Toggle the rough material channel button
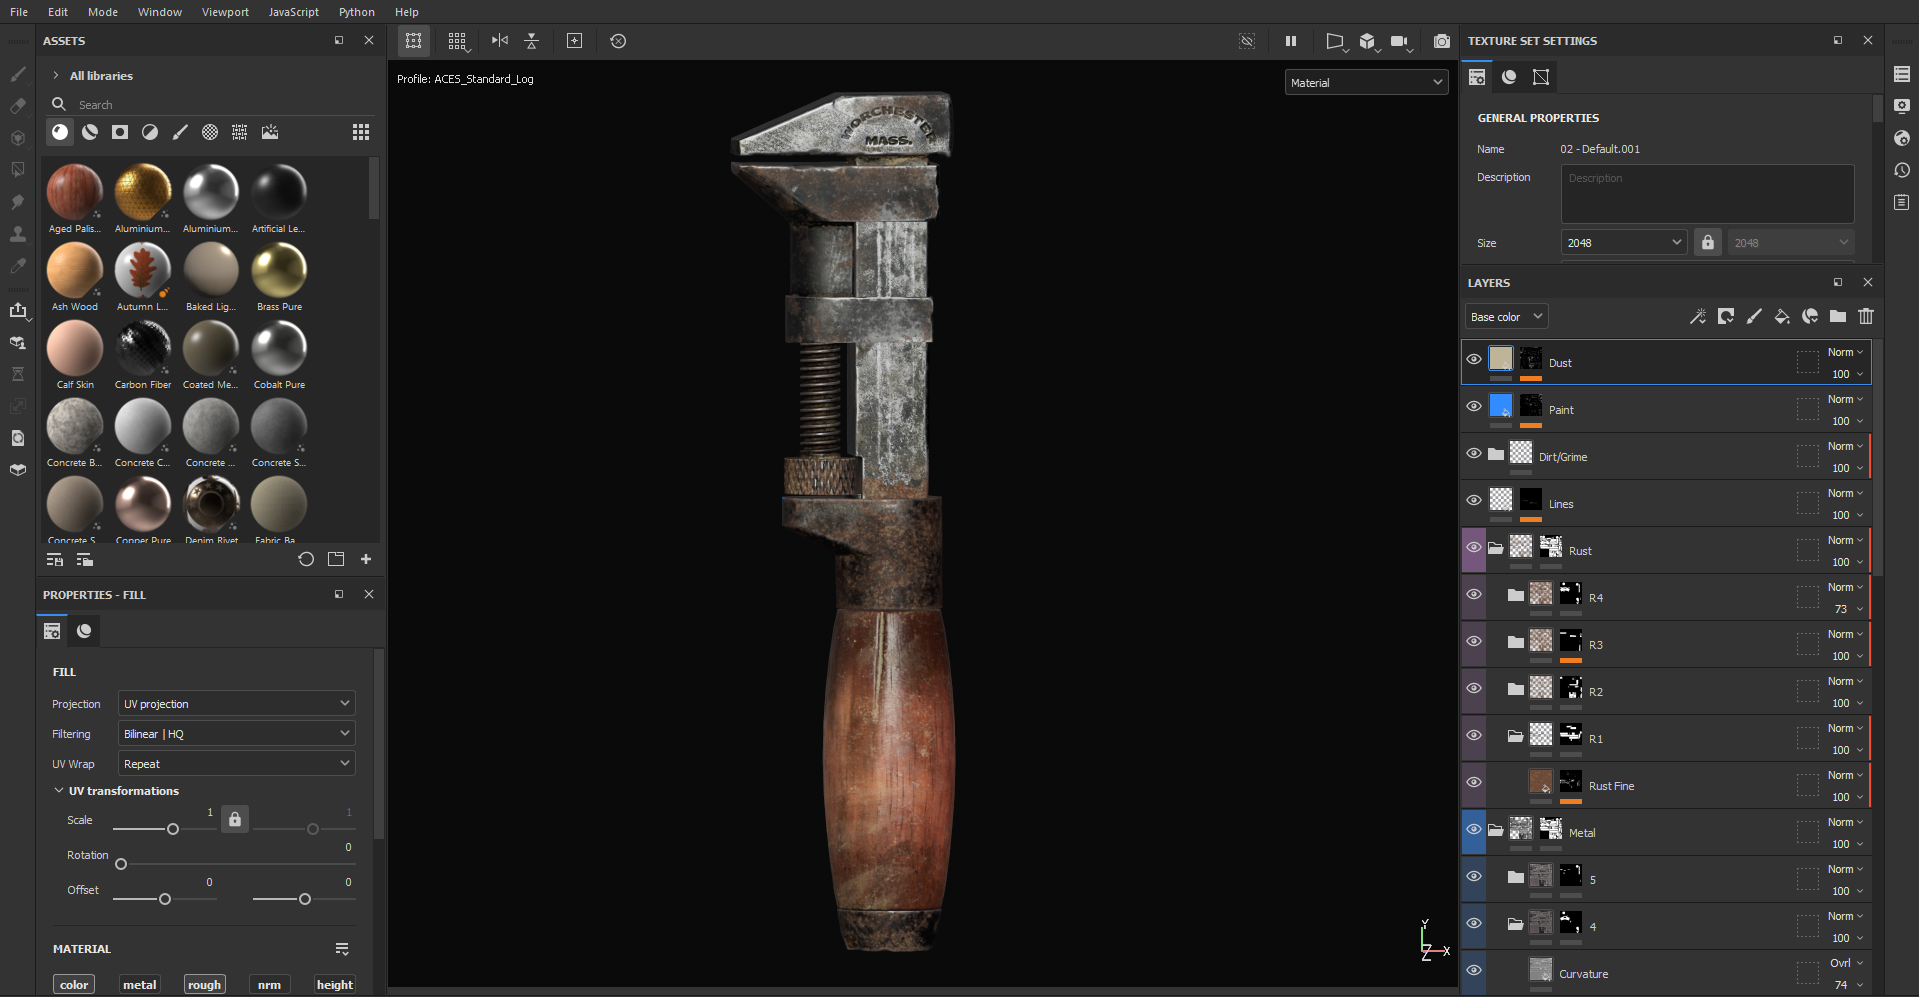The width and height of the screenshot is (1919, 997). click(204, 985)
